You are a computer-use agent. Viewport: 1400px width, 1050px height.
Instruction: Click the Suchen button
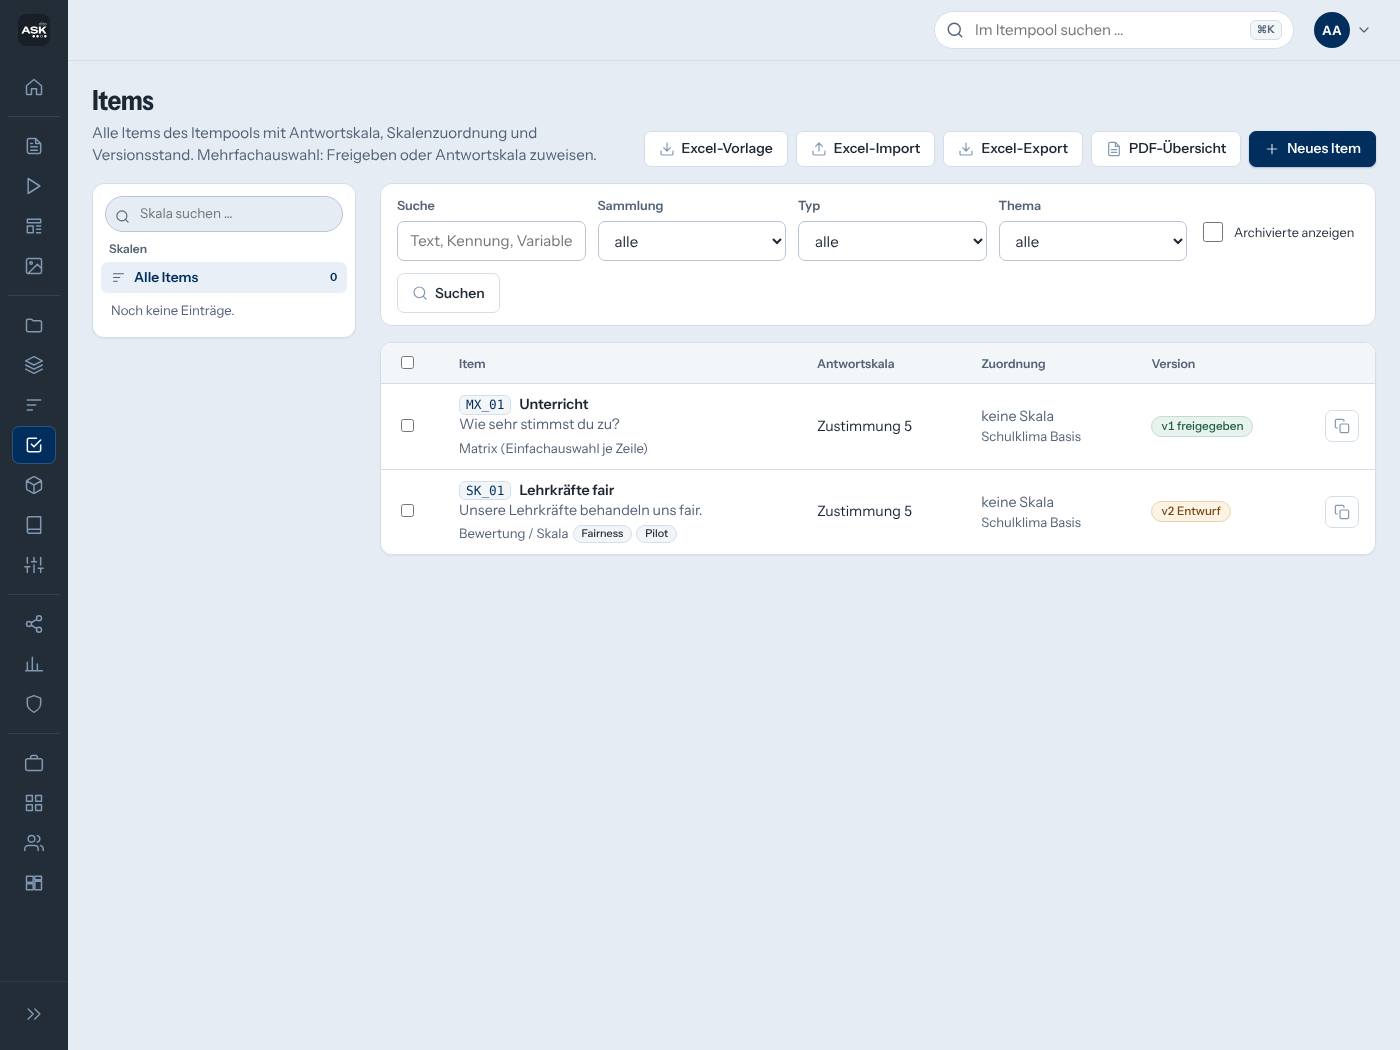(x=448, y=293)
